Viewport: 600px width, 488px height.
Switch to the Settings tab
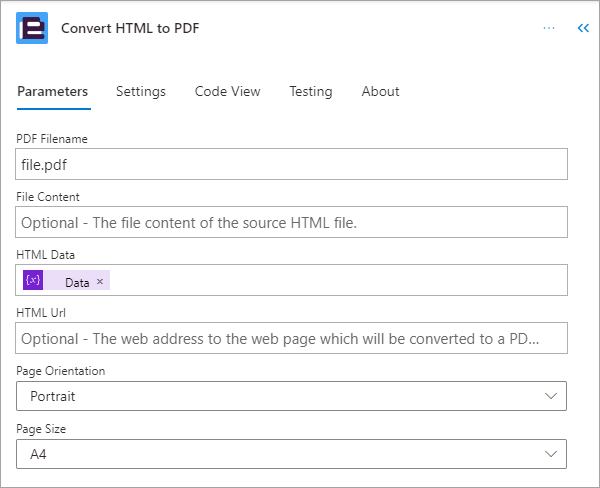[141, 91]
